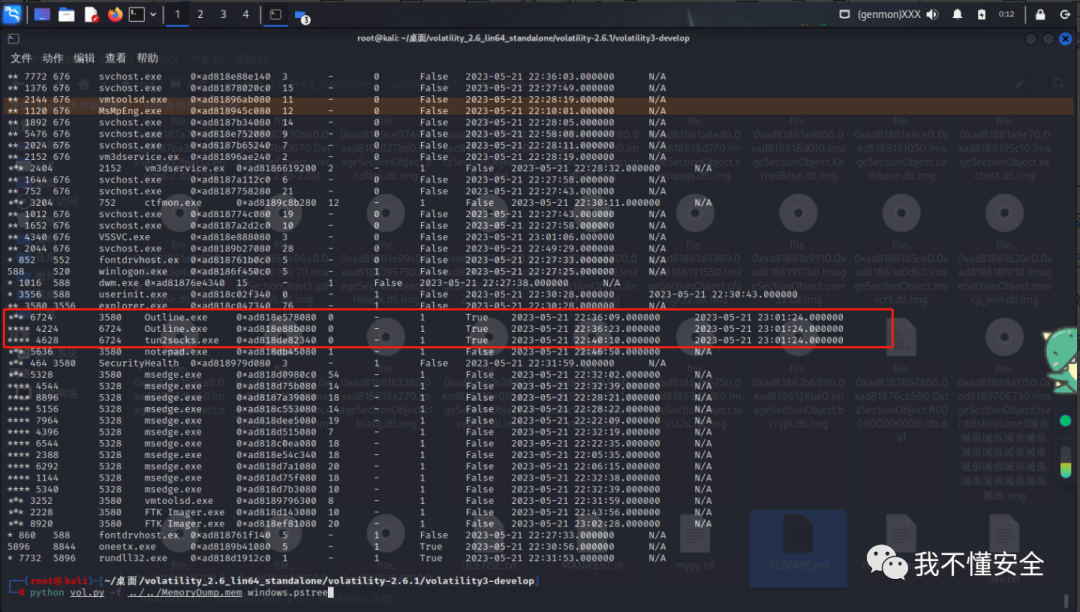Image resolution: width=1080 pixels, height=612 pixels.
Task: Click windows.pstree in the command line
Action: (x=287, y=593)
